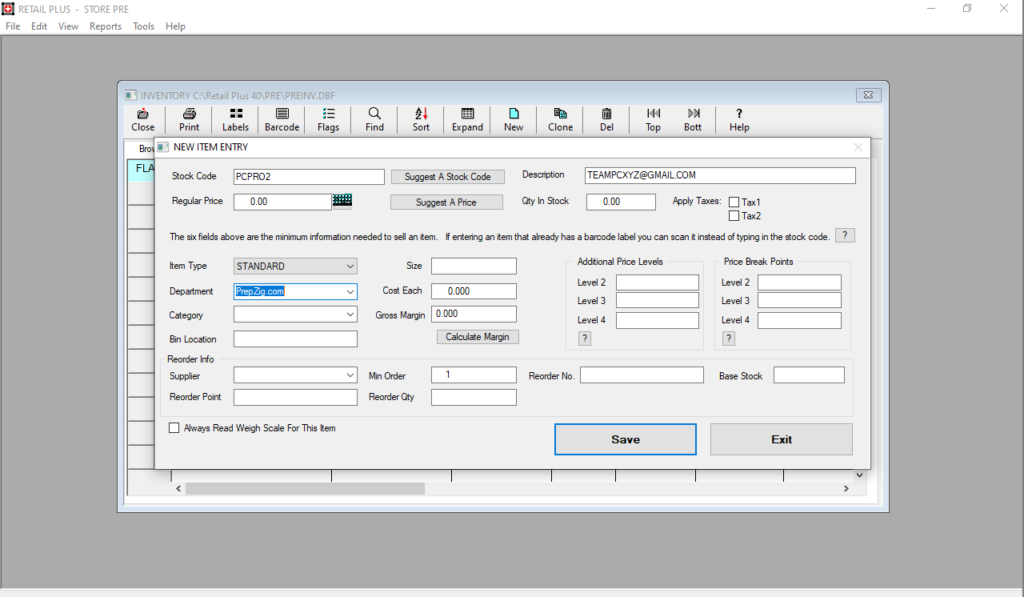
Task: Click the horizontal scrollbar thumb in Inventory
Action: pos(305,489)
